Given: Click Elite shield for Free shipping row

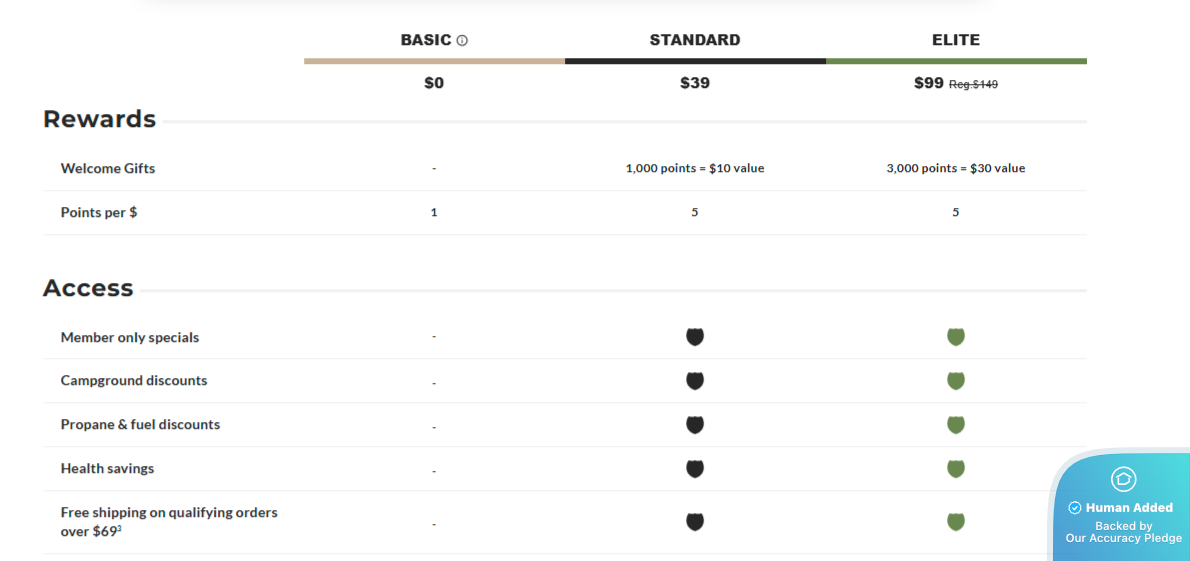Looking at the screenshot, I should [956, 521].
